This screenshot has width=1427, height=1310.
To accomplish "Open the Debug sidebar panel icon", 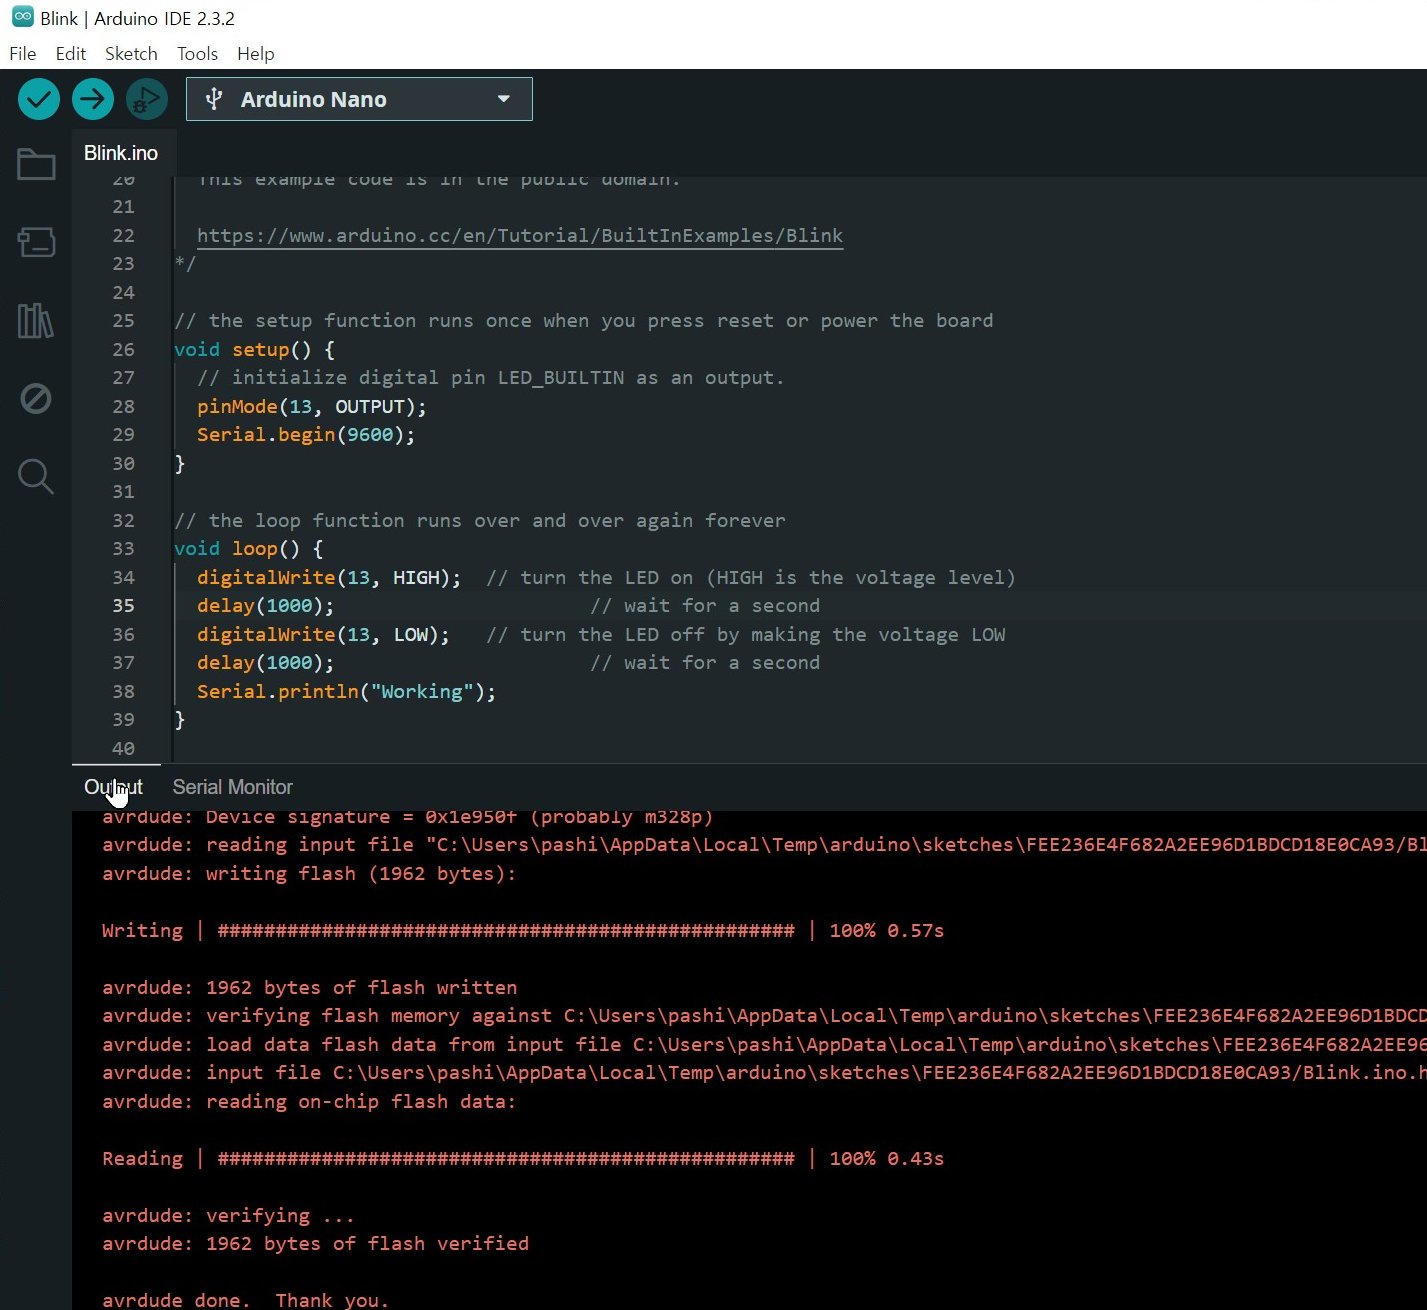I will point(36,399).
